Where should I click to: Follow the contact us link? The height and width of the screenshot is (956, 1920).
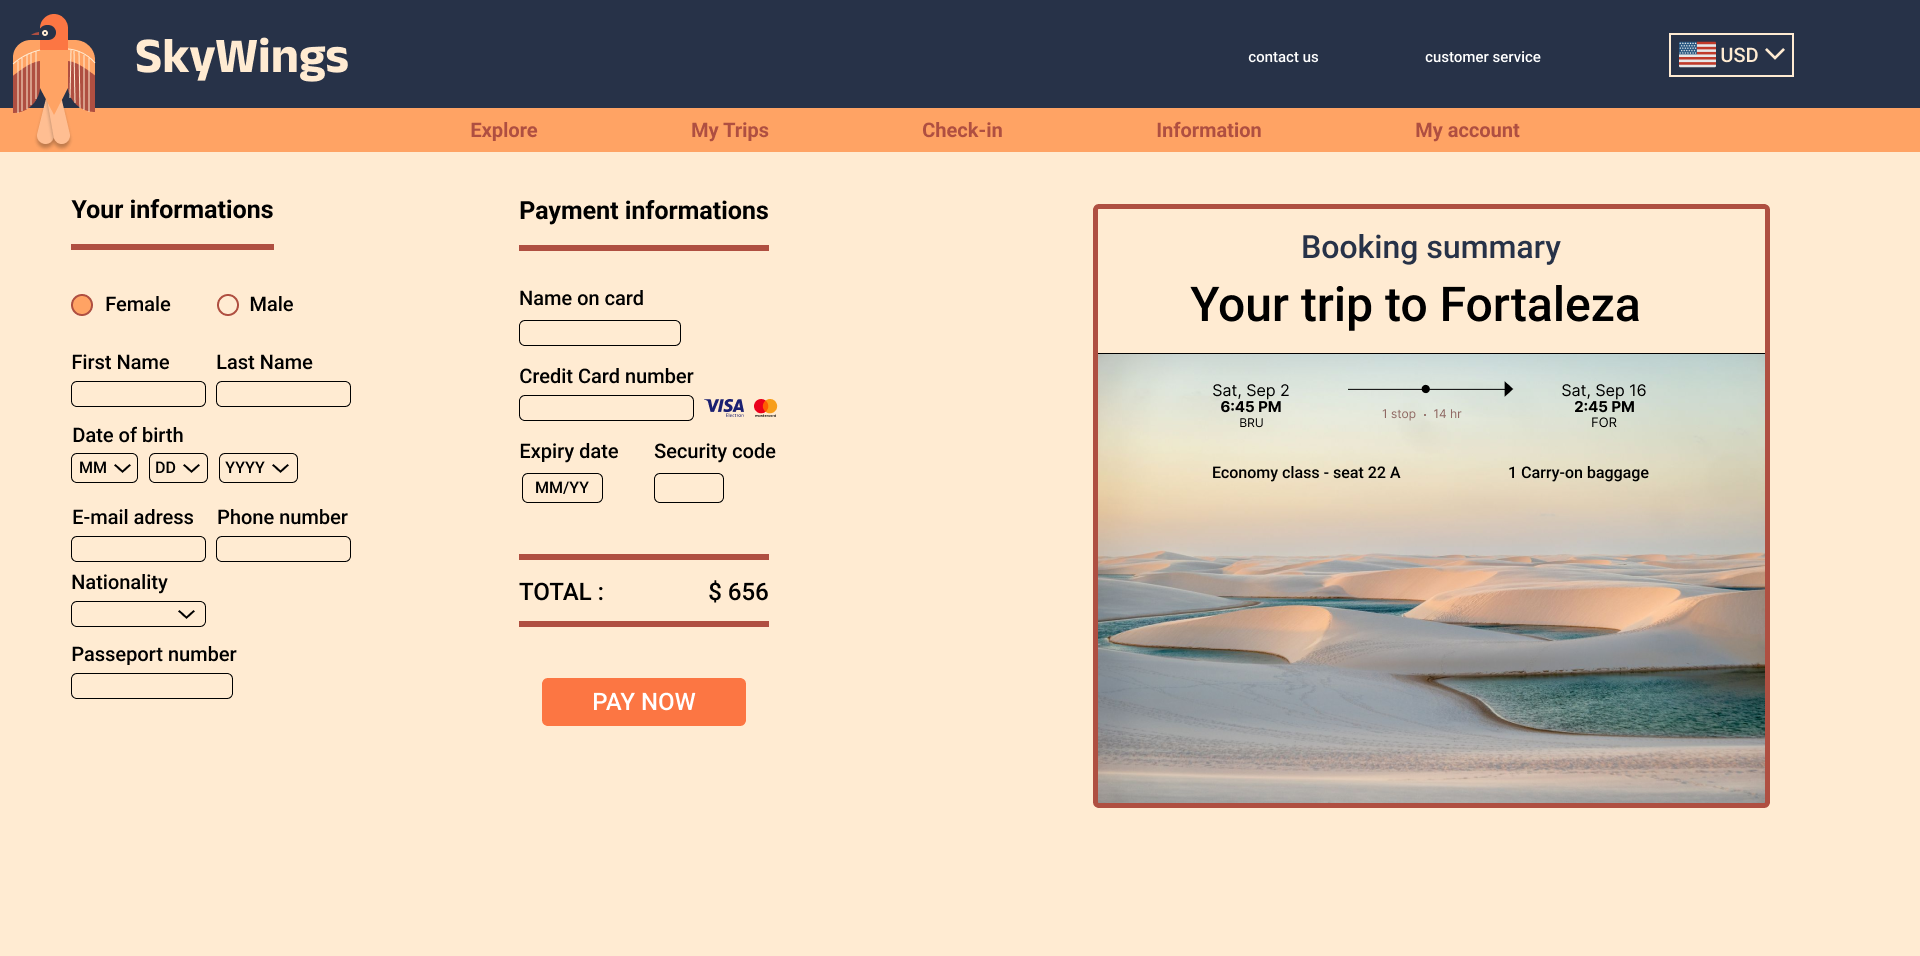(x=1283, y=57)
